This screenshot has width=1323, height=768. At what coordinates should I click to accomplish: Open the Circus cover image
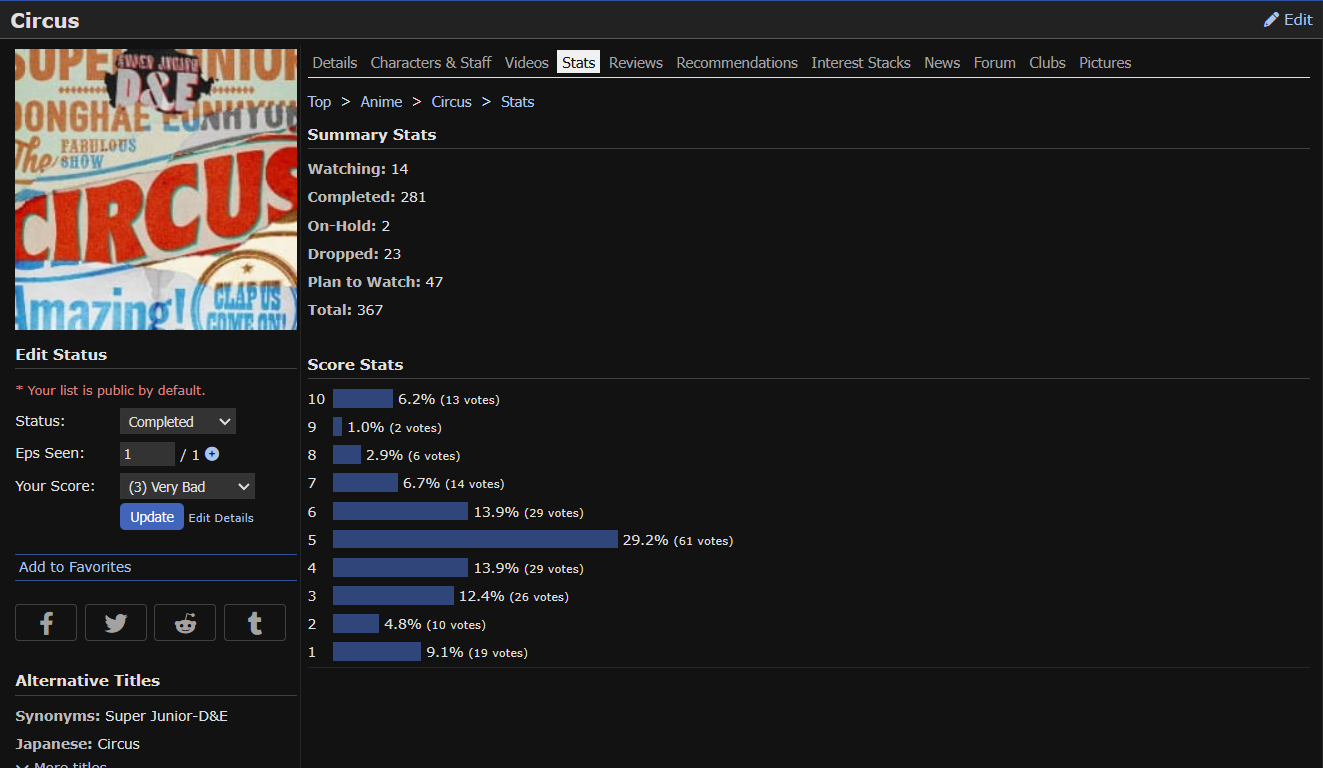[156, 189]
